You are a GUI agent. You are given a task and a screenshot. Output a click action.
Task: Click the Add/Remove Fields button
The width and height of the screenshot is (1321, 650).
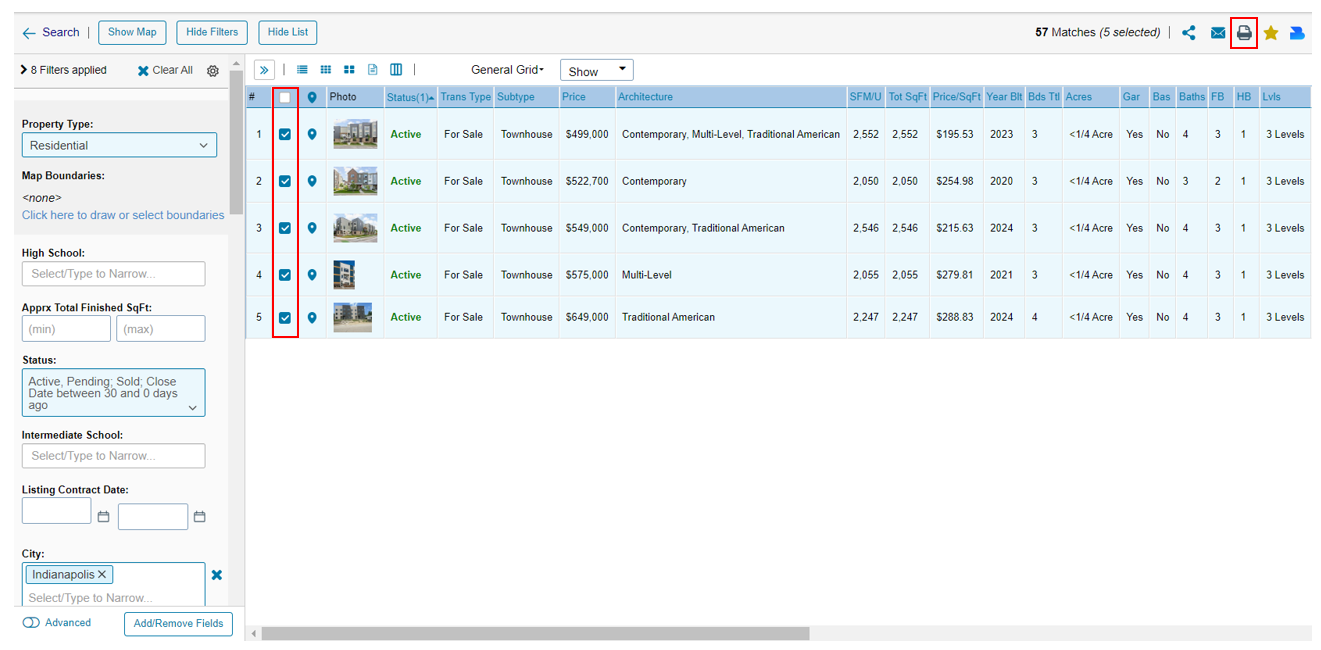pos(178,624)
